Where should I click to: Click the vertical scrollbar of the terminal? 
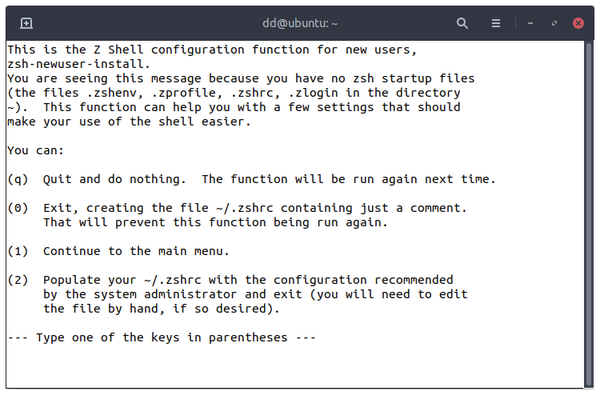589,214
